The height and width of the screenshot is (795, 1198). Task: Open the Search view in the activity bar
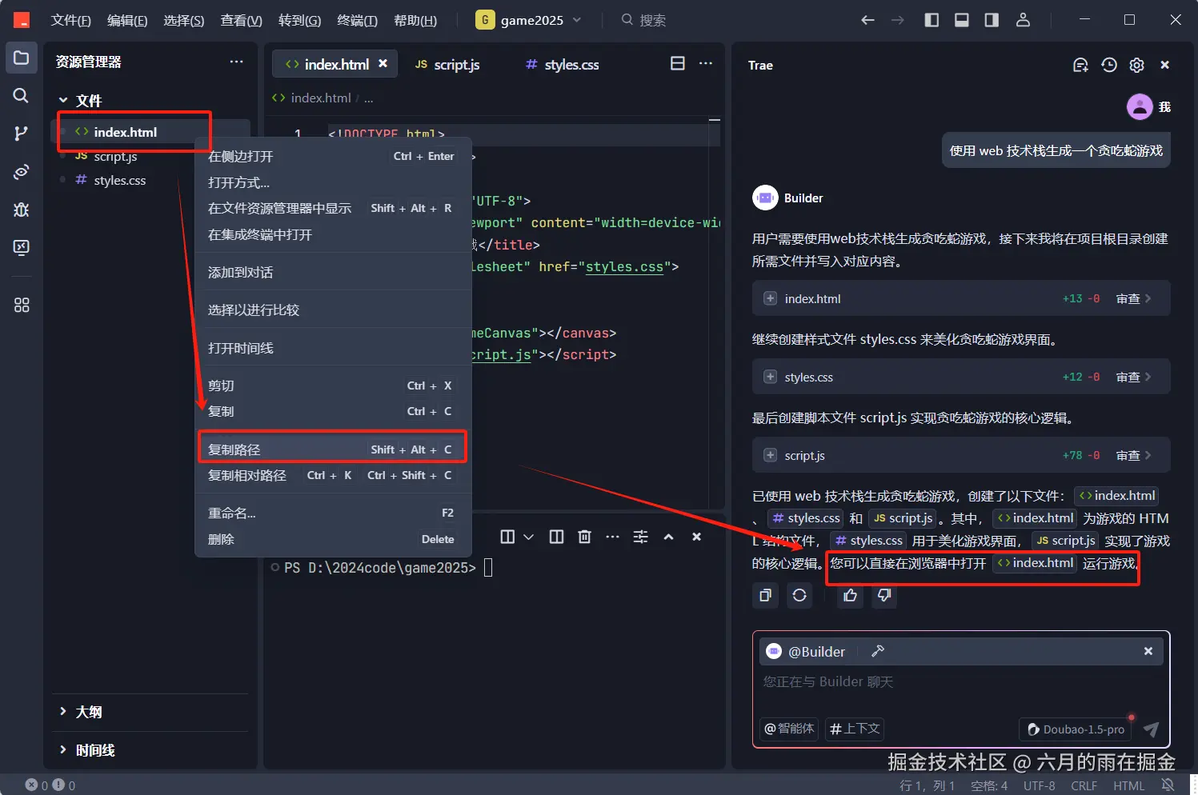pos(21,95)
